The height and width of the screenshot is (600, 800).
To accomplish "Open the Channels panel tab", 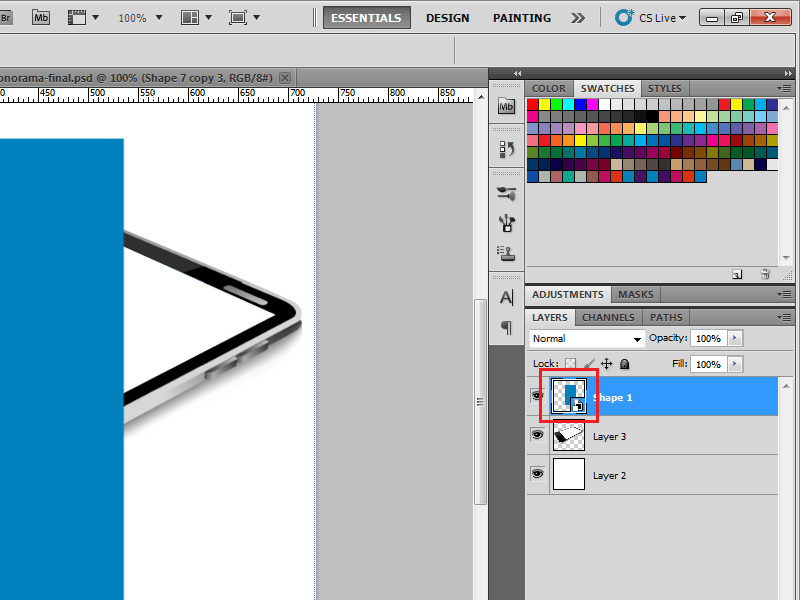I will click(x=608, y=317).
